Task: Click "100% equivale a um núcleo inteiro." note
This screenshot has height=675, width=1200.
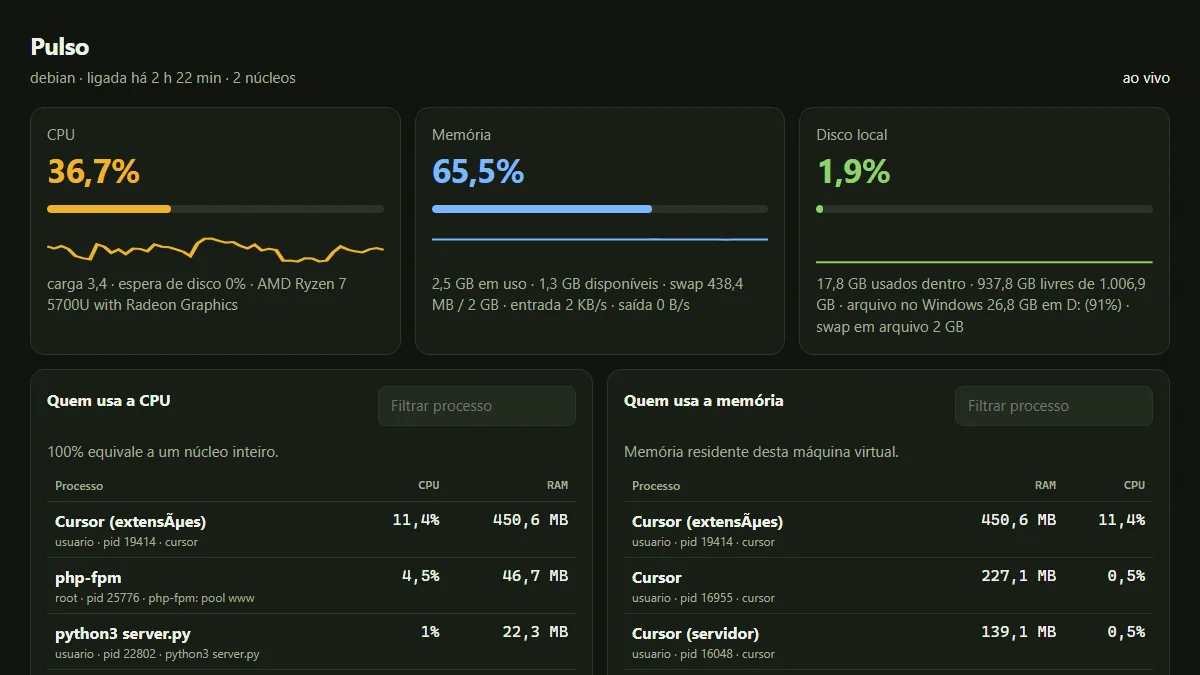Action: 163,452
